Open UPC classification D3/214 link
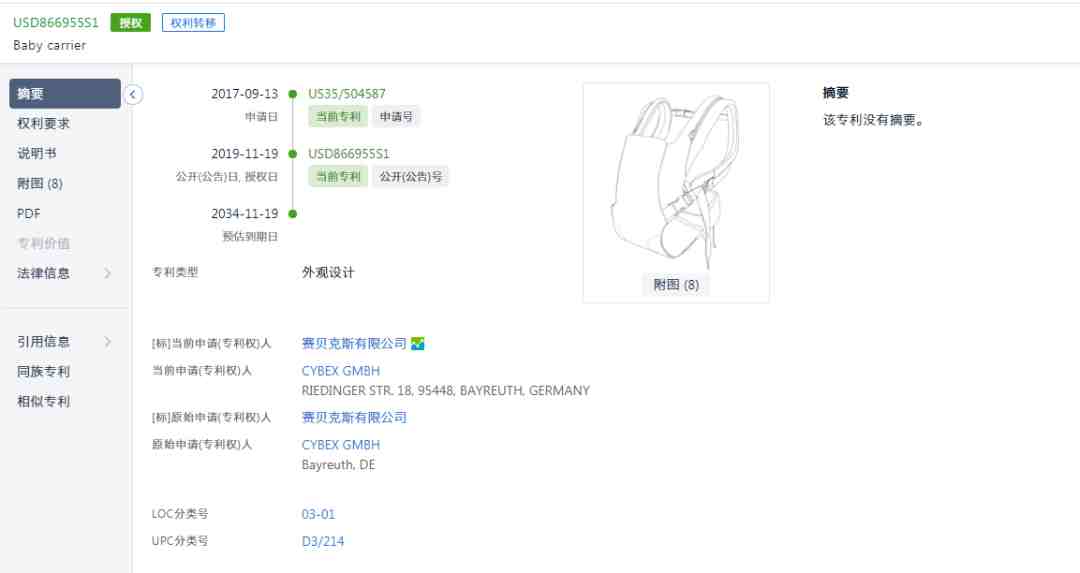Image resolution: width=1080 pixels, height=573 pixels. coord(322,541)
